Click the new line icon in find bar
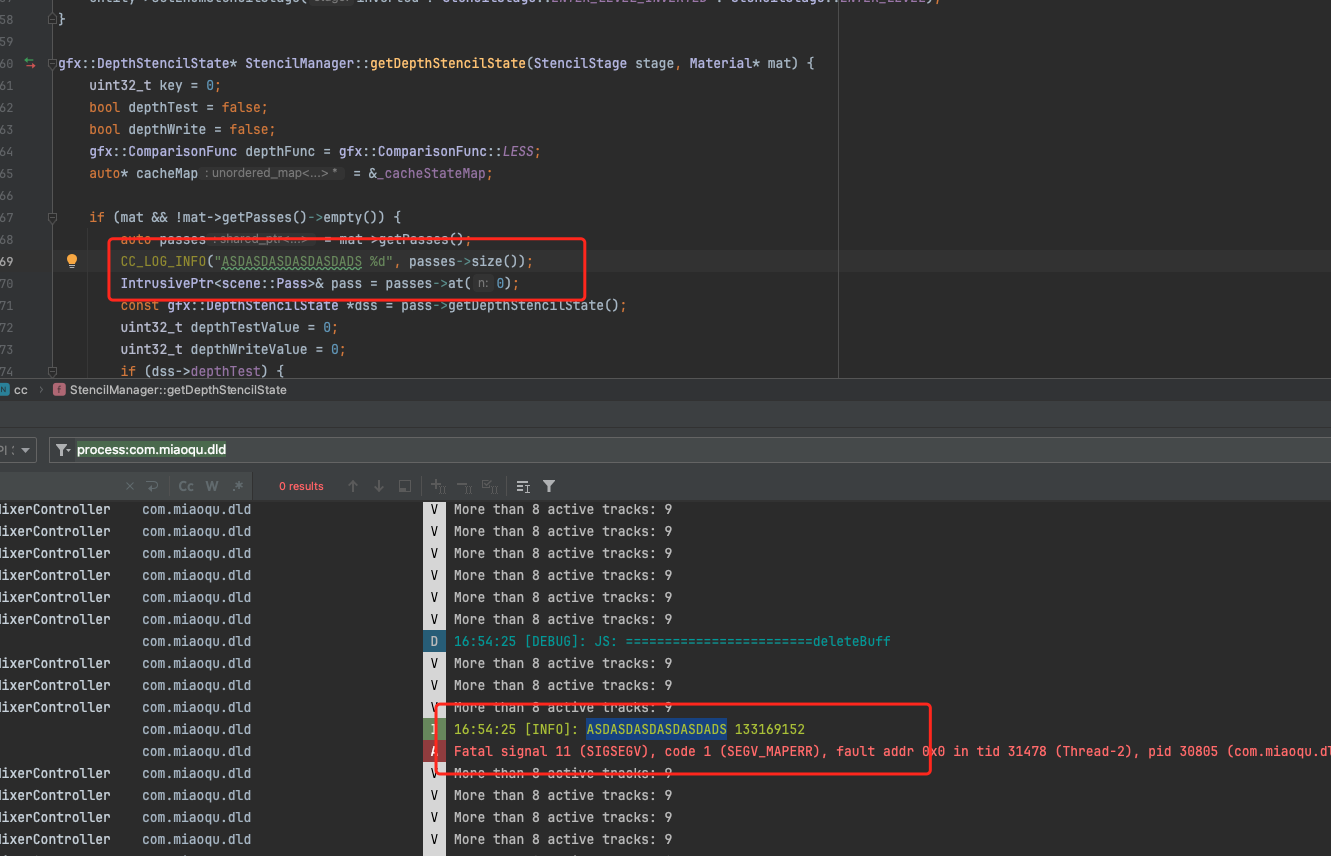 coord(152,486)
